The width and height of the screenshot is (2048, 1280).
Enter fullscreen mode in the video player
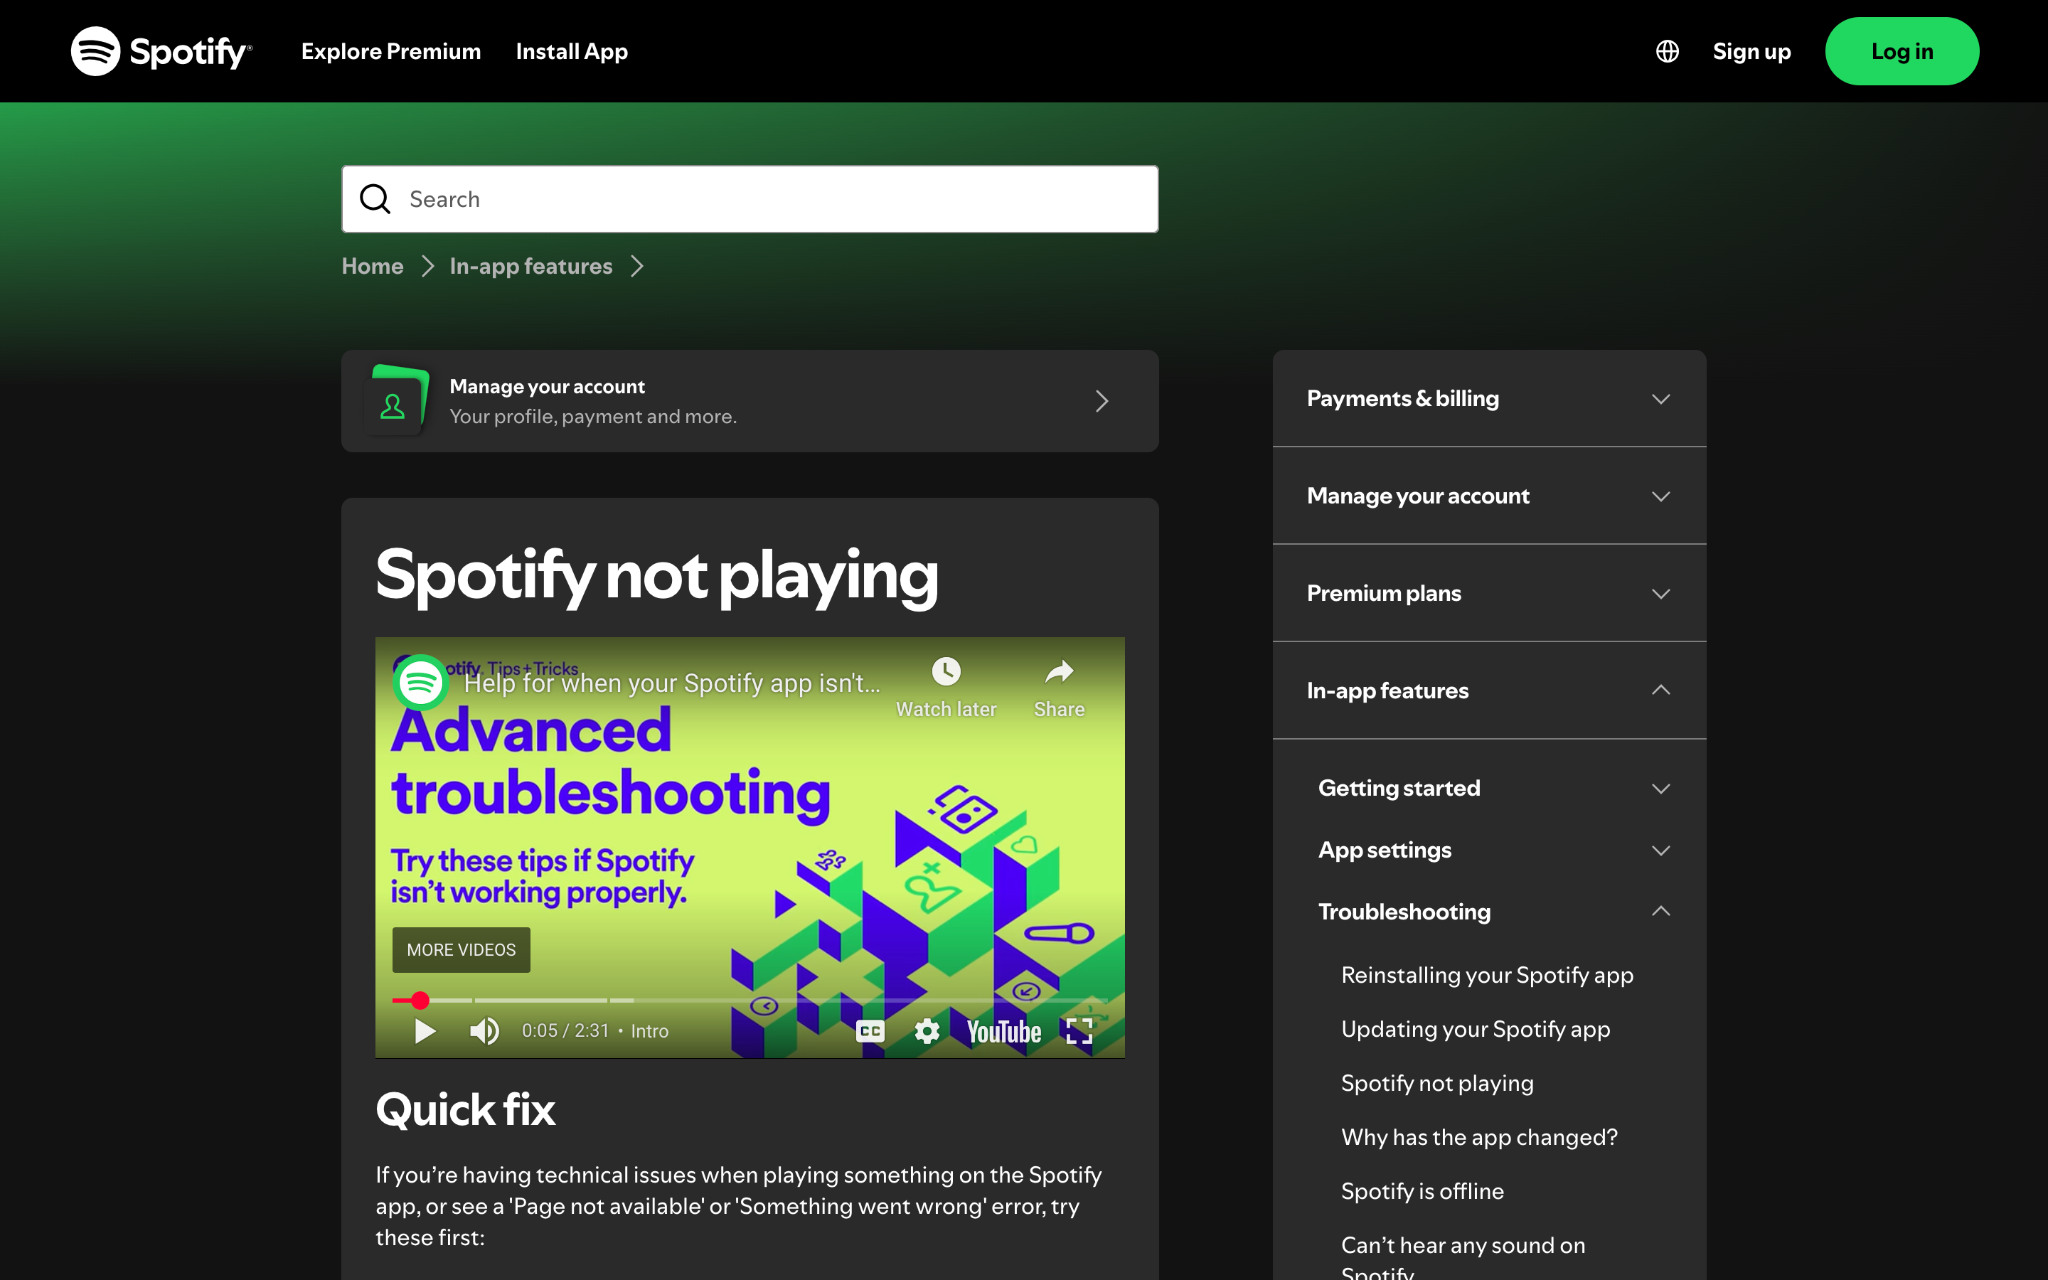point(1079,1031)
